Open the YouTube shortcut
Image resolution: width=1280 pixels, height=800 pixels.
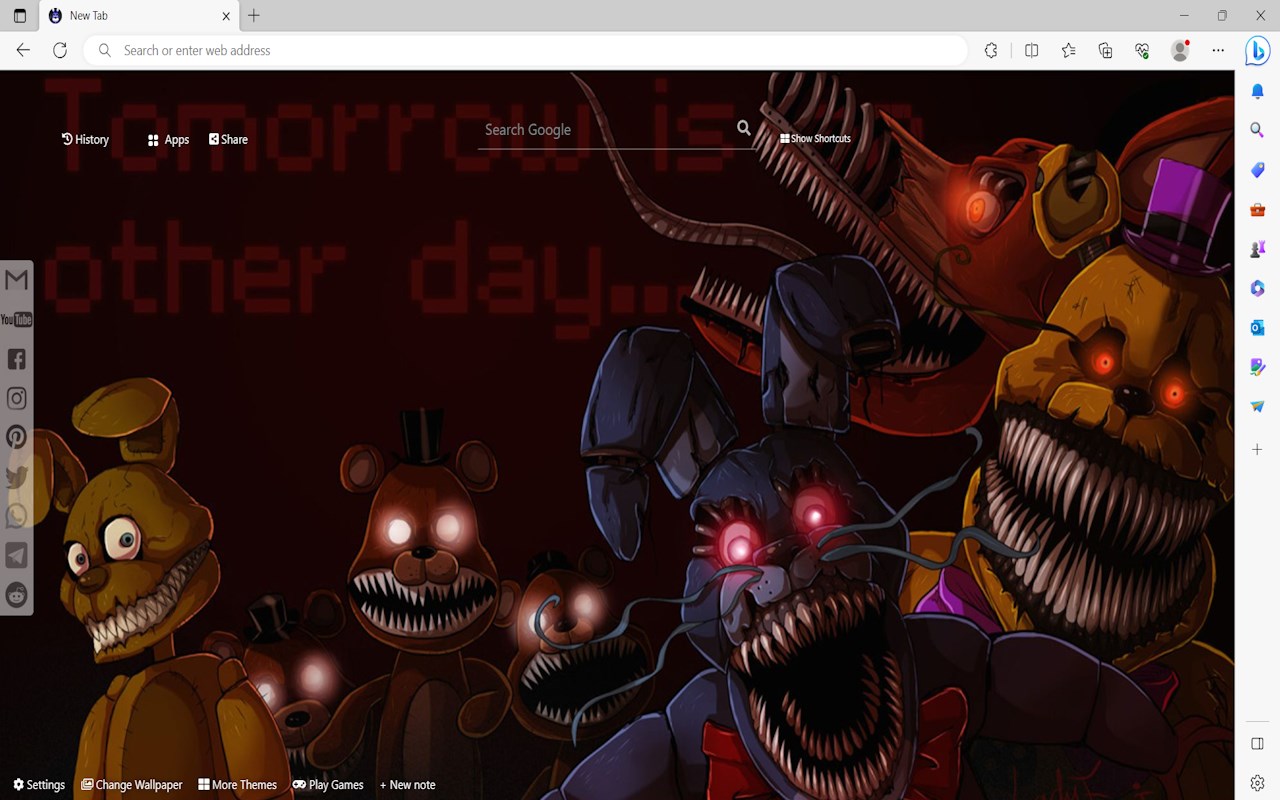pos(16,319)
